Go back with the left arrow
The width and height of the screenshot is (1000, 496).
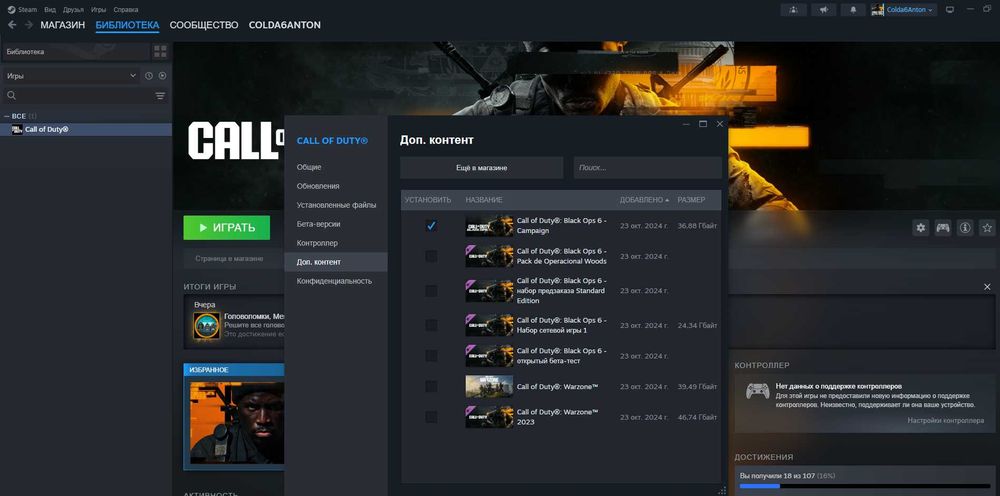12,25
